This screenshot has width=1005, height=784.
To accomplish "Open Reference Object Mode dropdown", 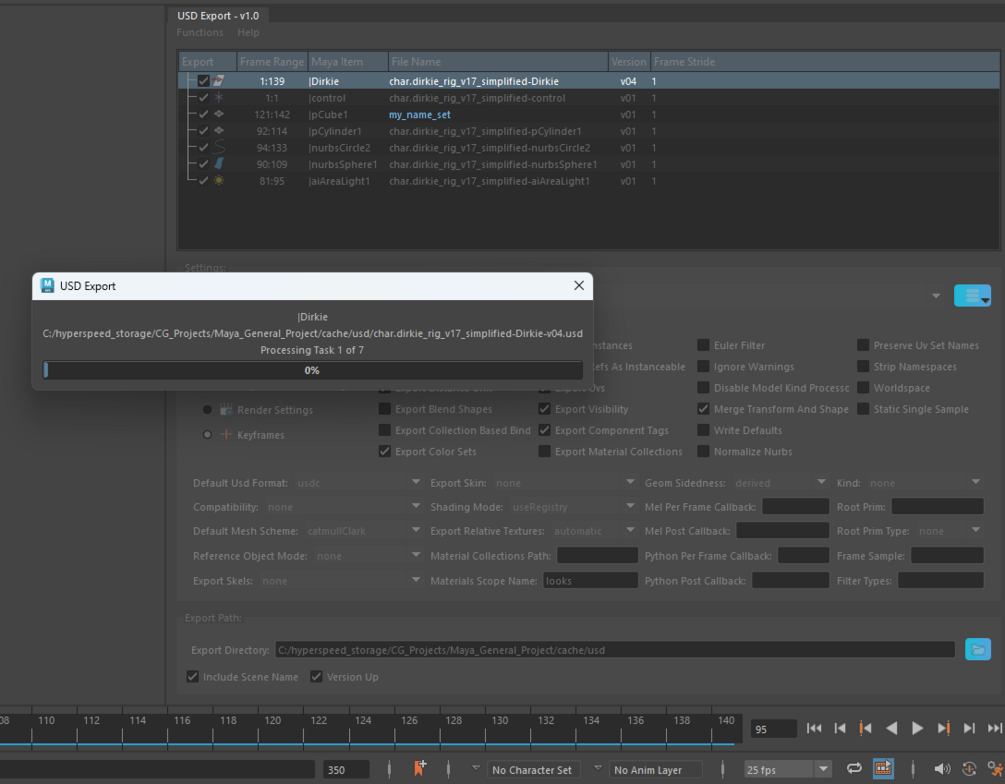I will [367, 556].
